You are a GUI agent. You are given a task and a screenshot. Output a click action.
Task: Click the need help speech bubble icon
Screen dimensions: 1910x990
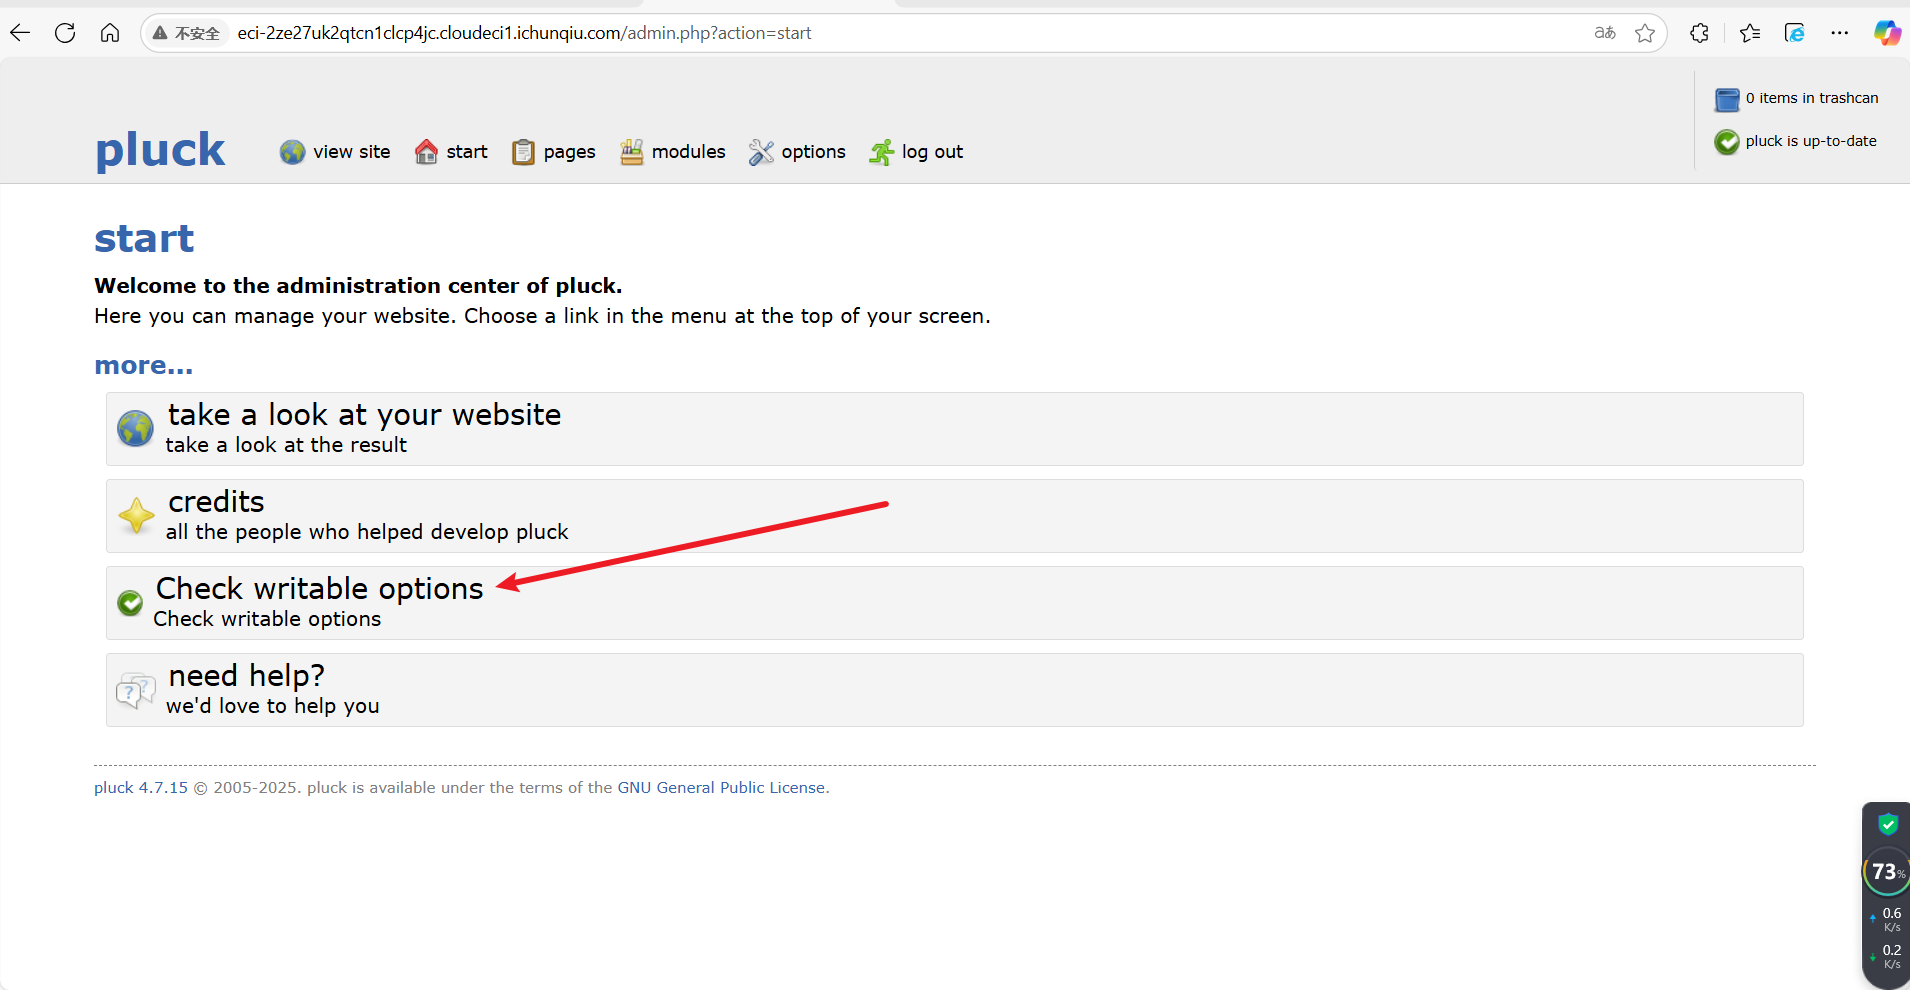point(136,690)
